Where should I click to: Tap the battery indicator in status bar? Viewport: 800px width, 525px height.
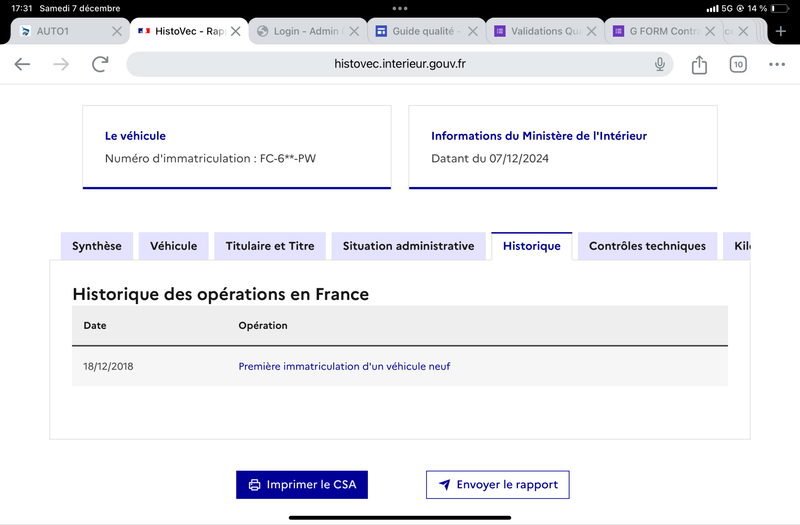780,8
